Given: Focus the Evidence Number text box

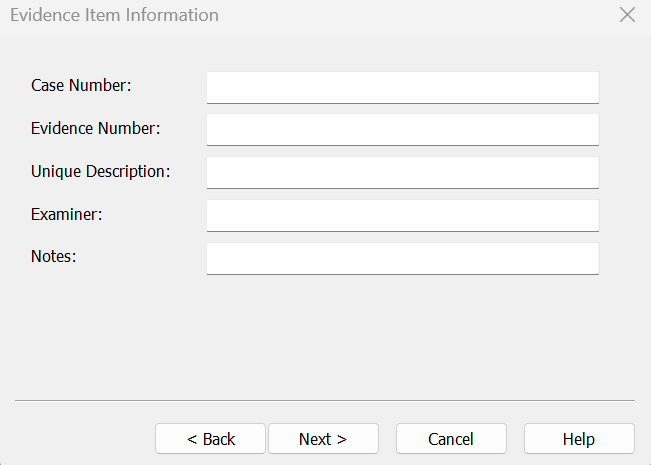Looking at the screenshot, I should 402,130.
